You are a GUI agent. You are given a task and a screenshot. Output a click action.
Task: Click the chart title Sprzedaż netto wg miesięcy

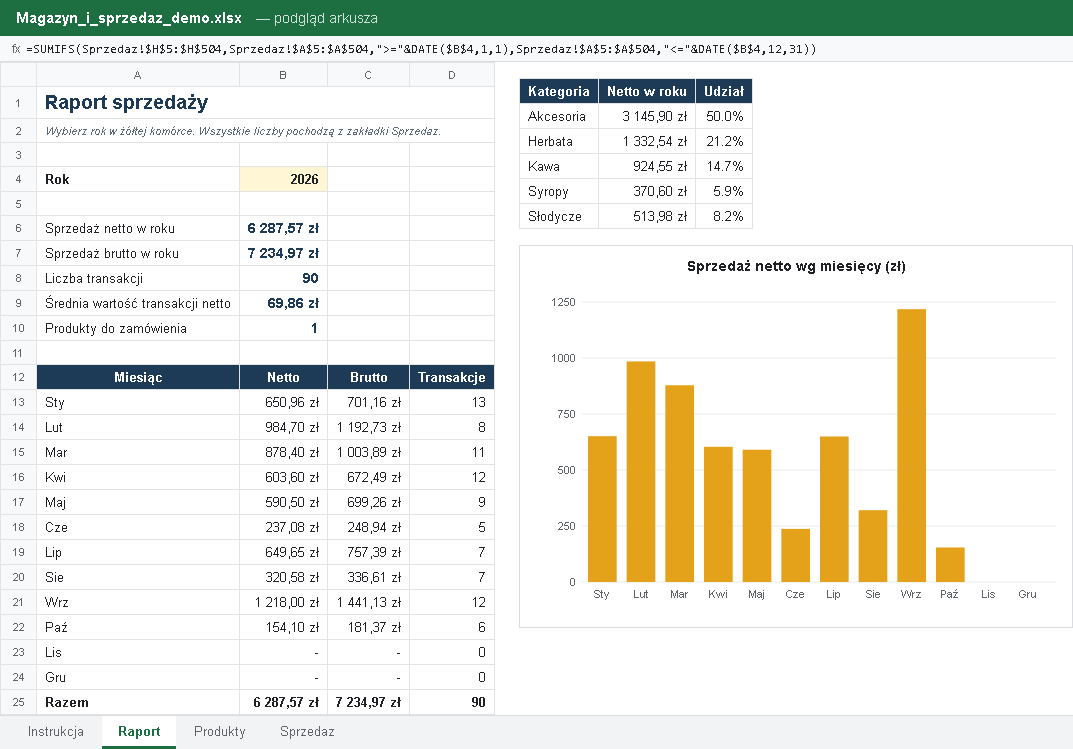[x=796, y=266]
